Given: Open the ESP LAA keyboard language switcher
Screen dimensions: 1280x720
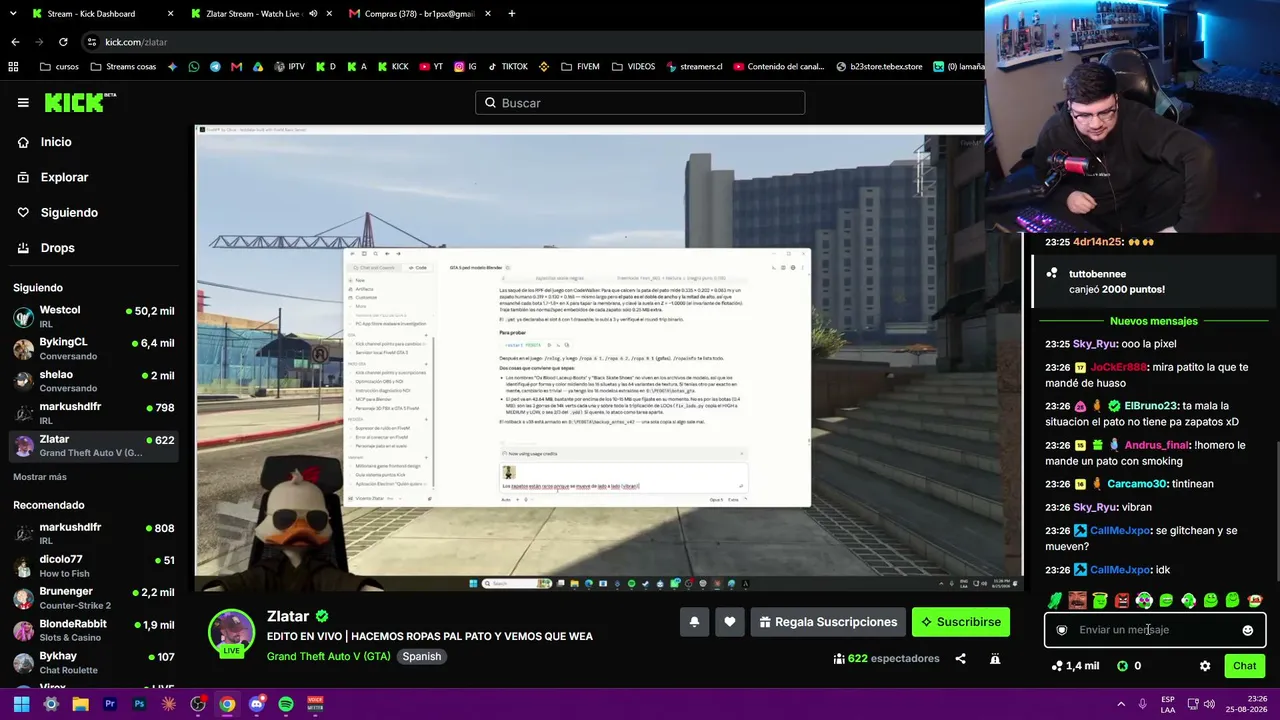Looking at the screenshot, I should 1168,704.
